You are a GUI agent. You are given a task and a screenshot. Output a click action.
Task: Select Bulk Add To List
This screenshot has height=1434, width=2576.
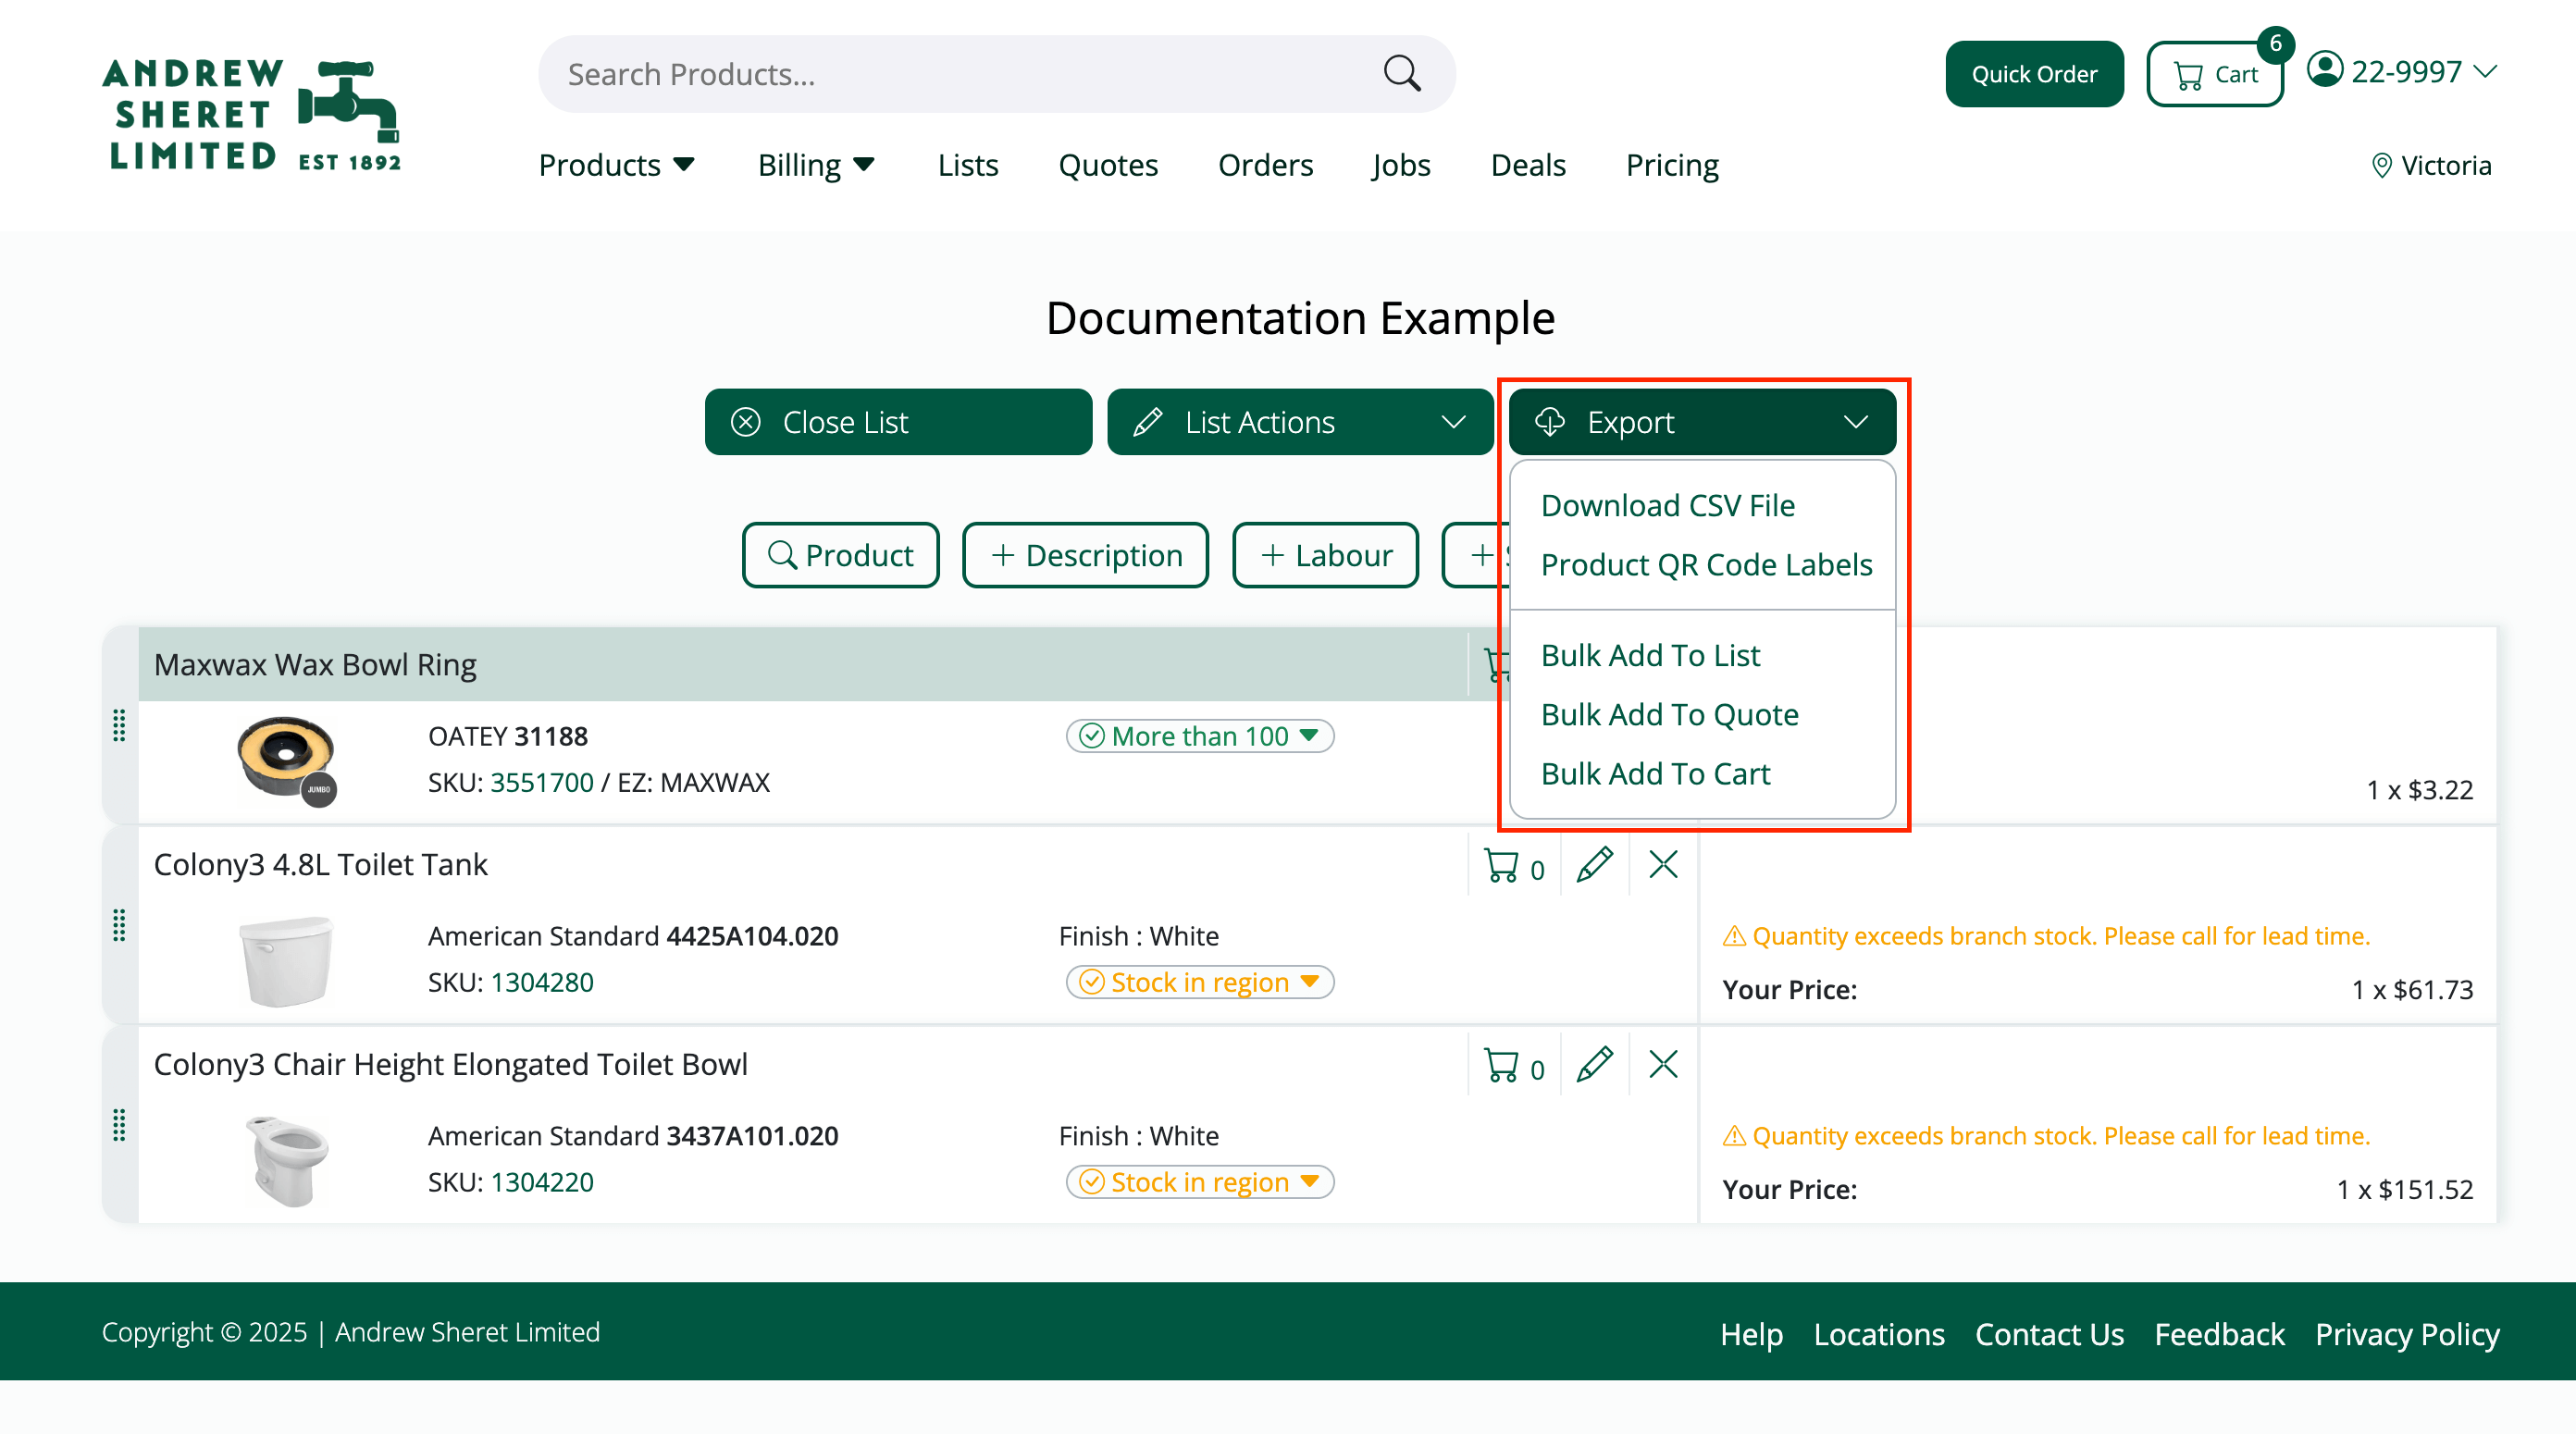coord(1650,656)
